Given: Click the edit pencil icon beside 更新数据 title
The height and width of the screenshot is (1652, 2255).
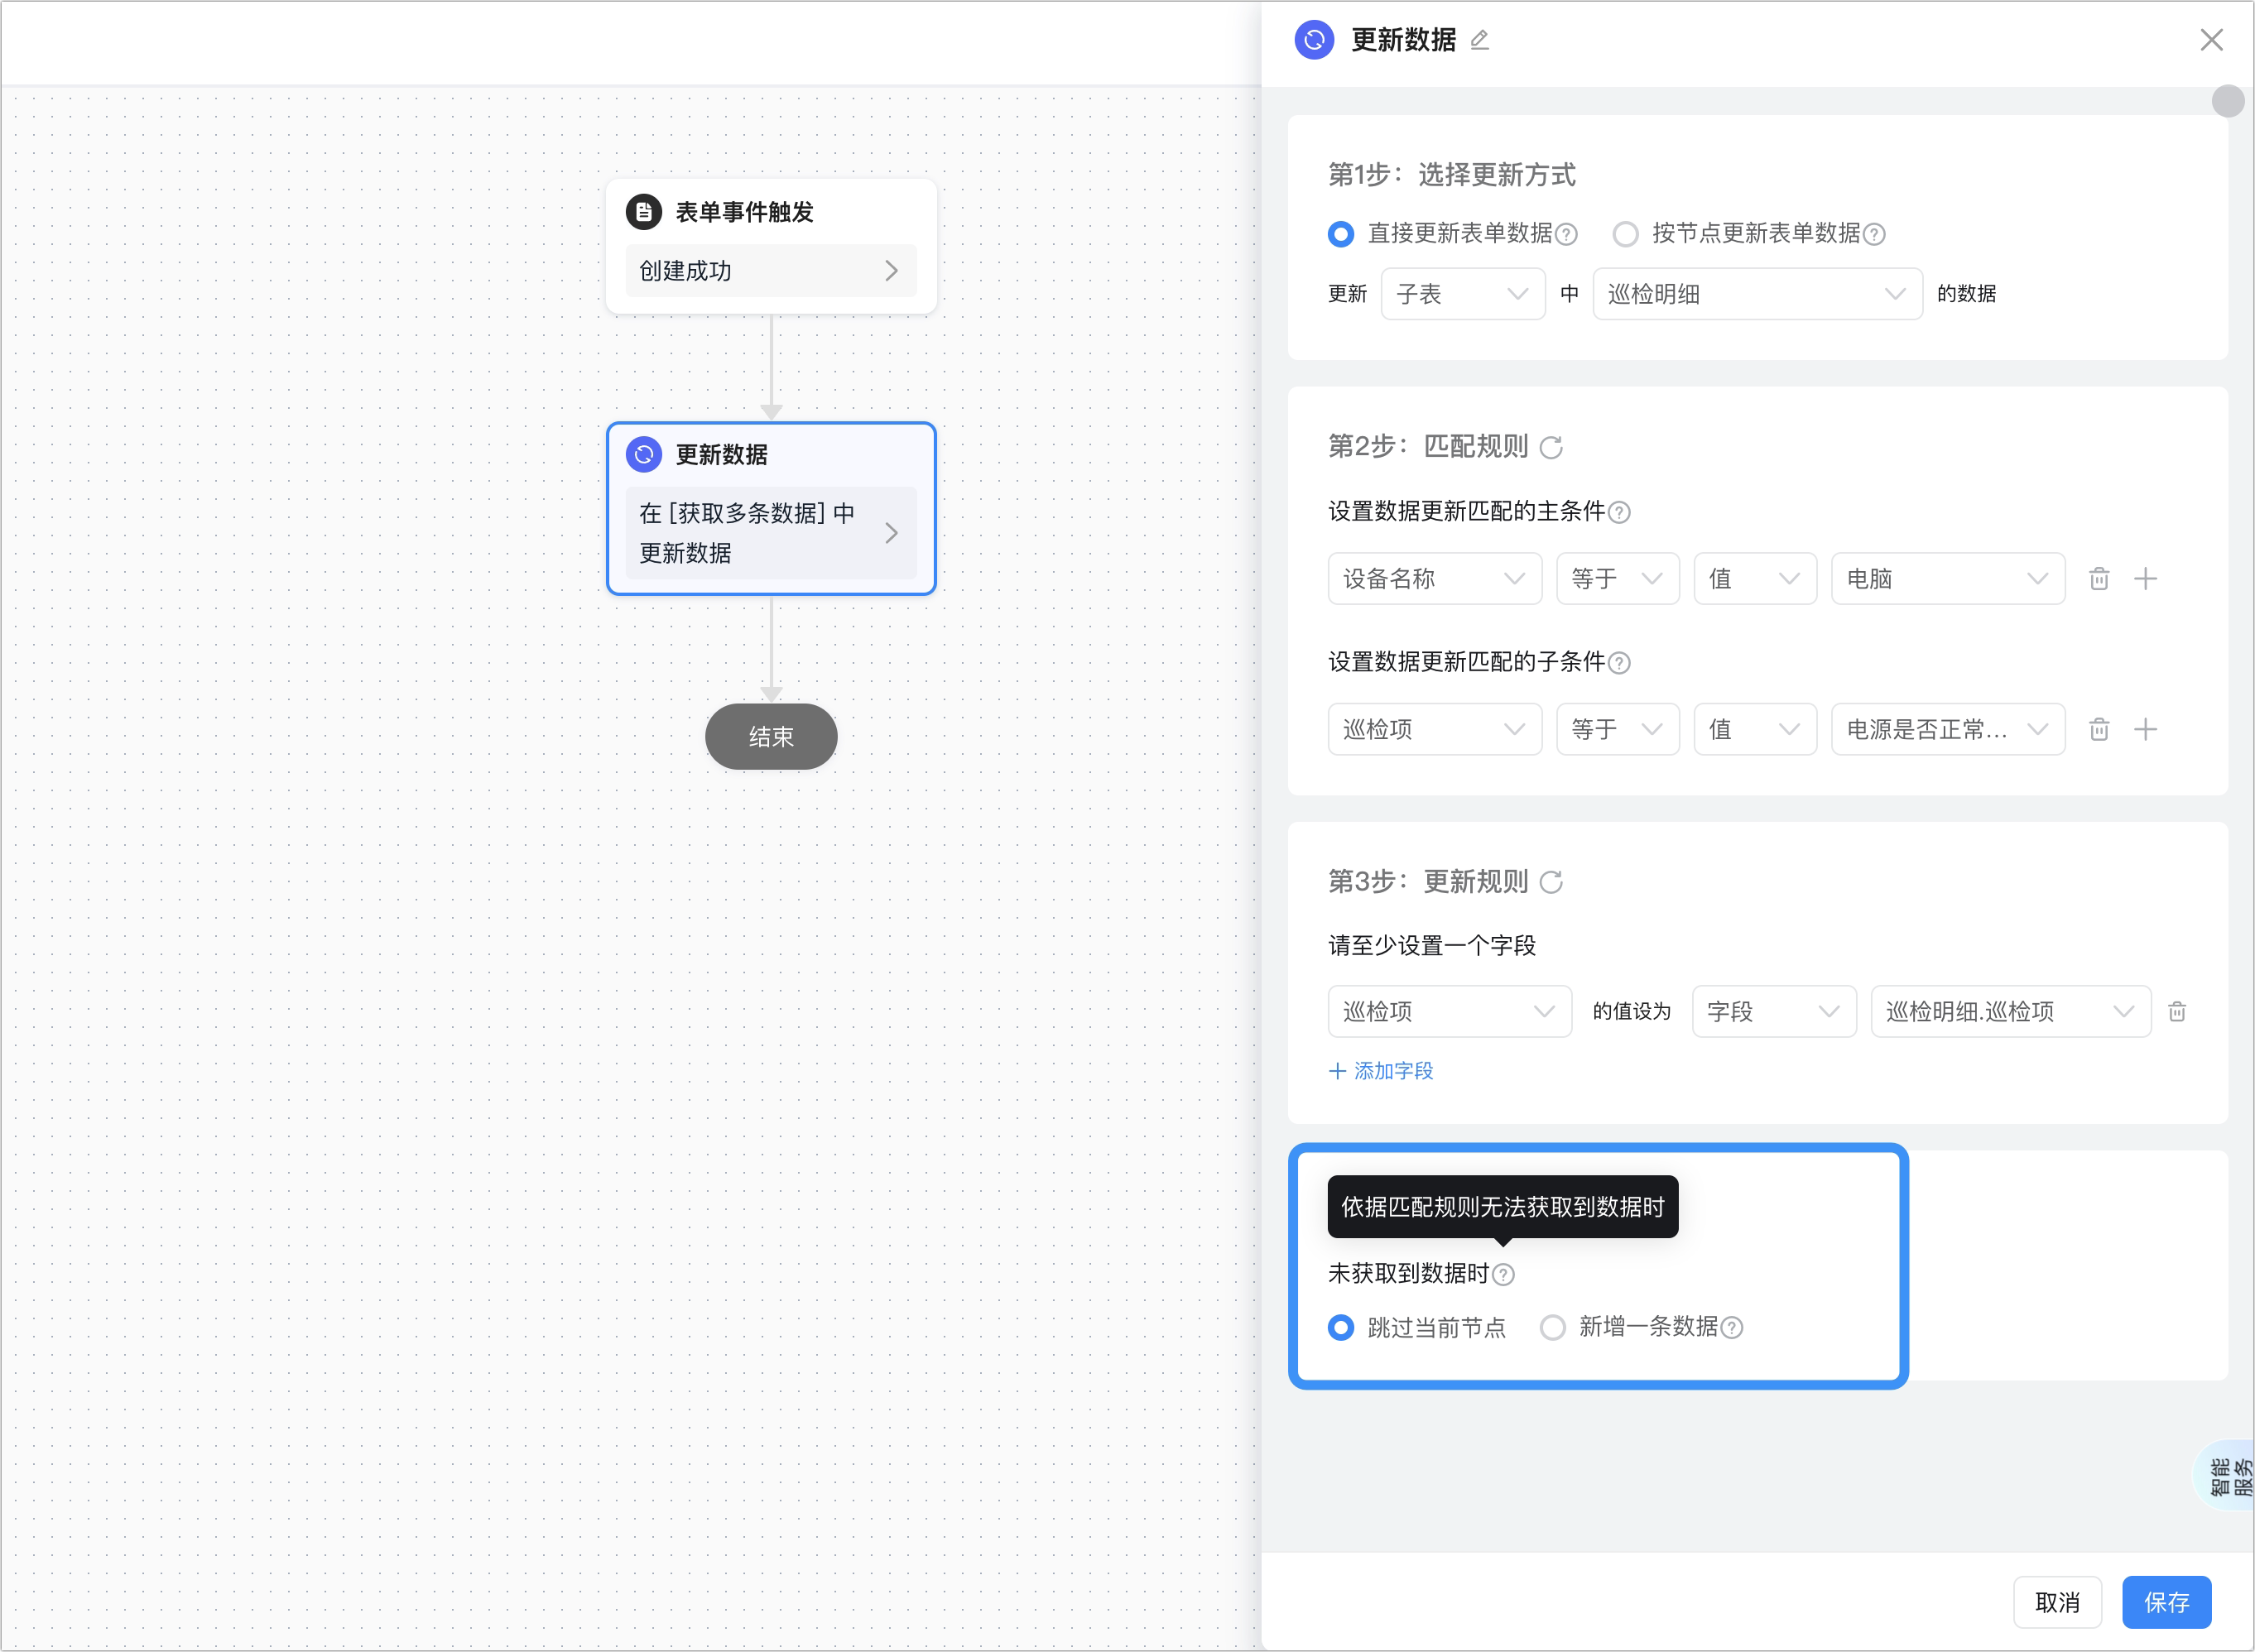Looking at the screenshot, I should point(1480,40).
